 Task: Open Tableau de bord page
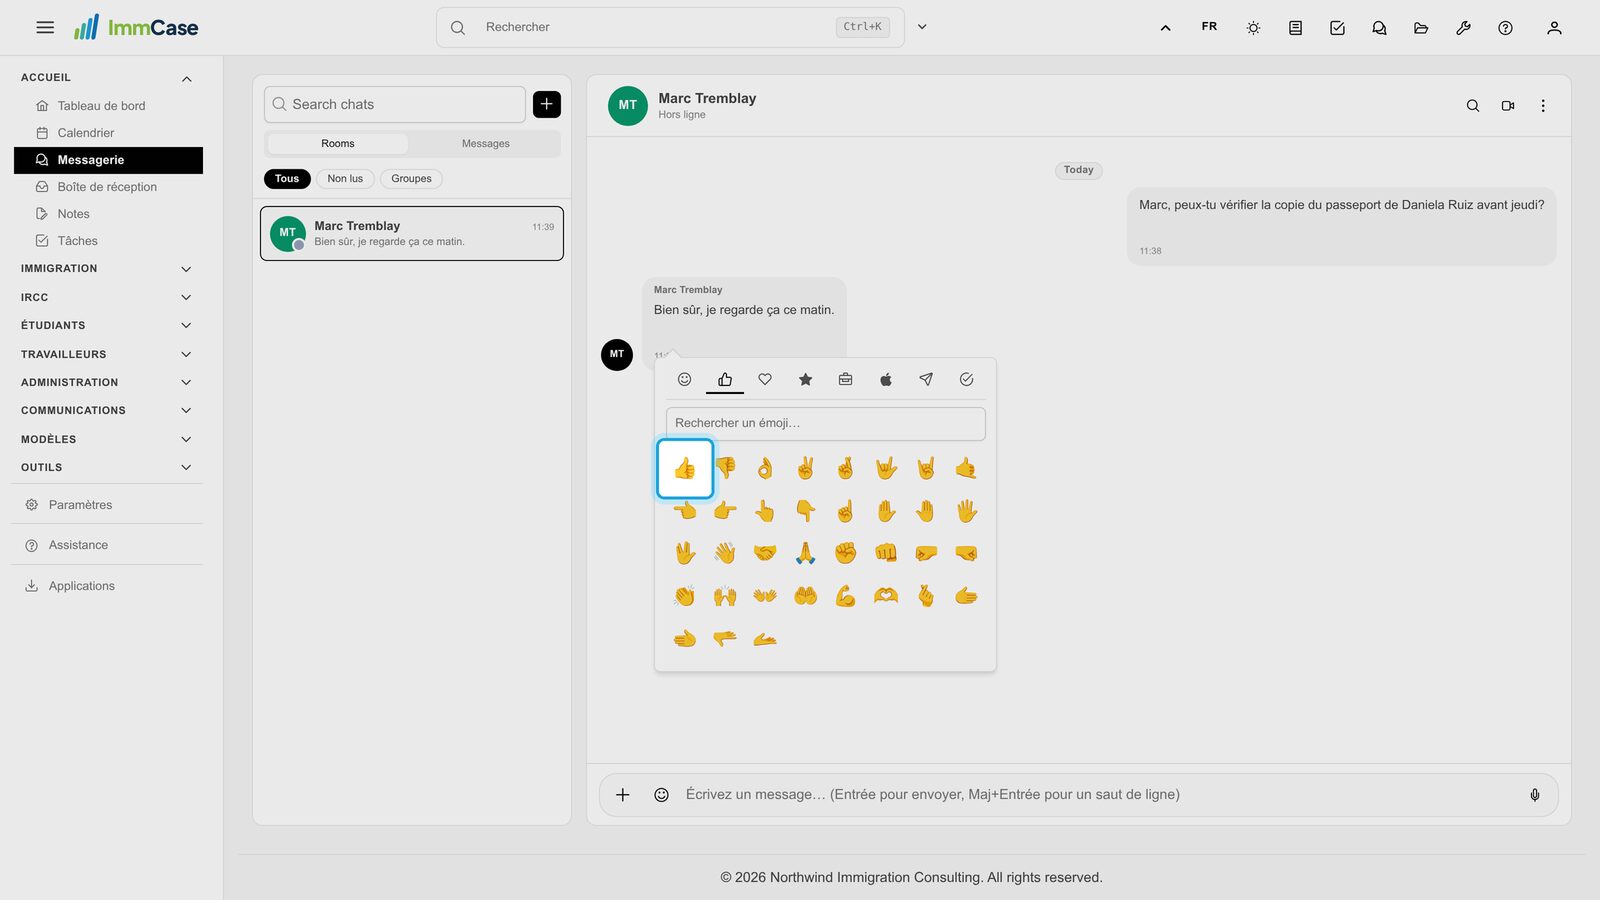click(x=108, y=106)
